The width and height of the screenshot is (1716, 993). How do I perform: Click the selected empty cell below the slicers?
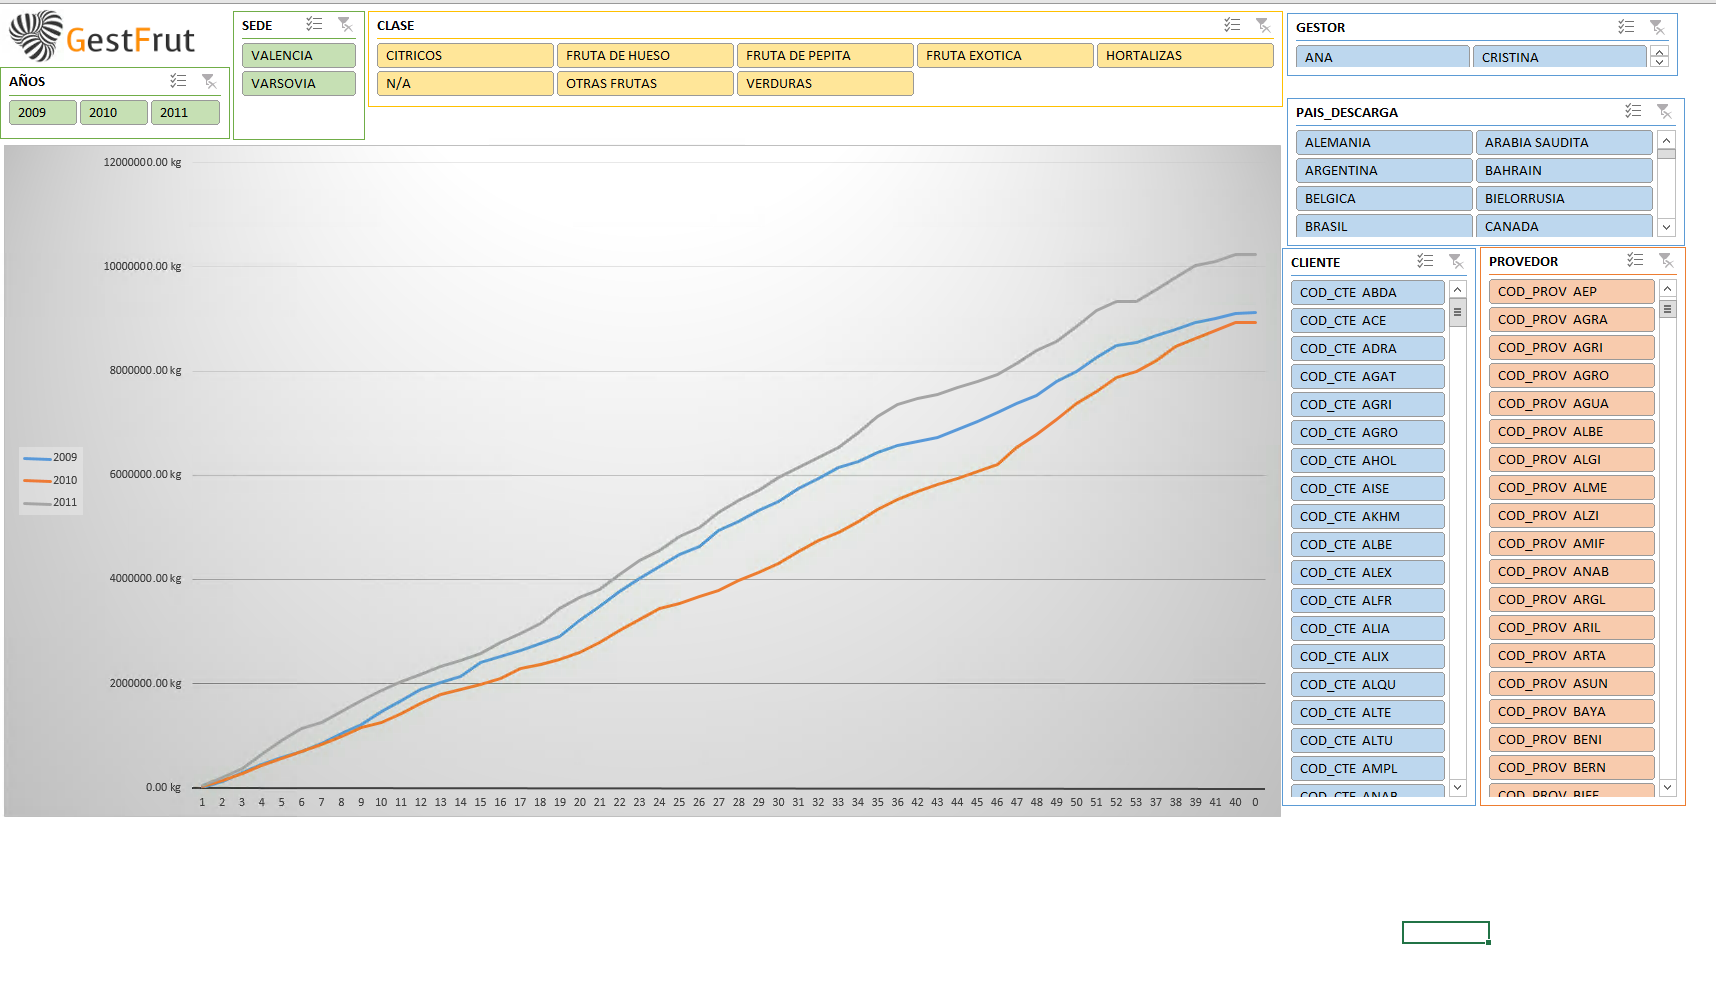coord(1445,932)
